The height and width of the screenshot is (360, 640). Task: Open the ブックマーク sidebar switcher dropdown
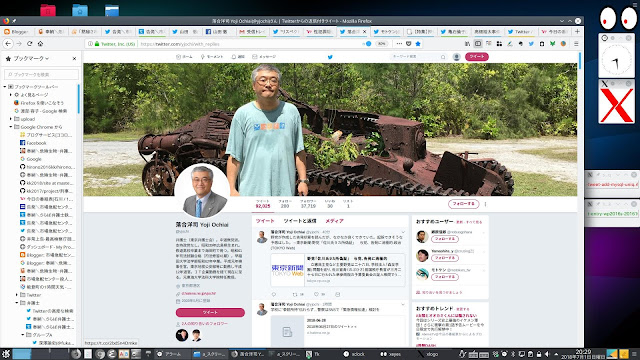point(31,59)
